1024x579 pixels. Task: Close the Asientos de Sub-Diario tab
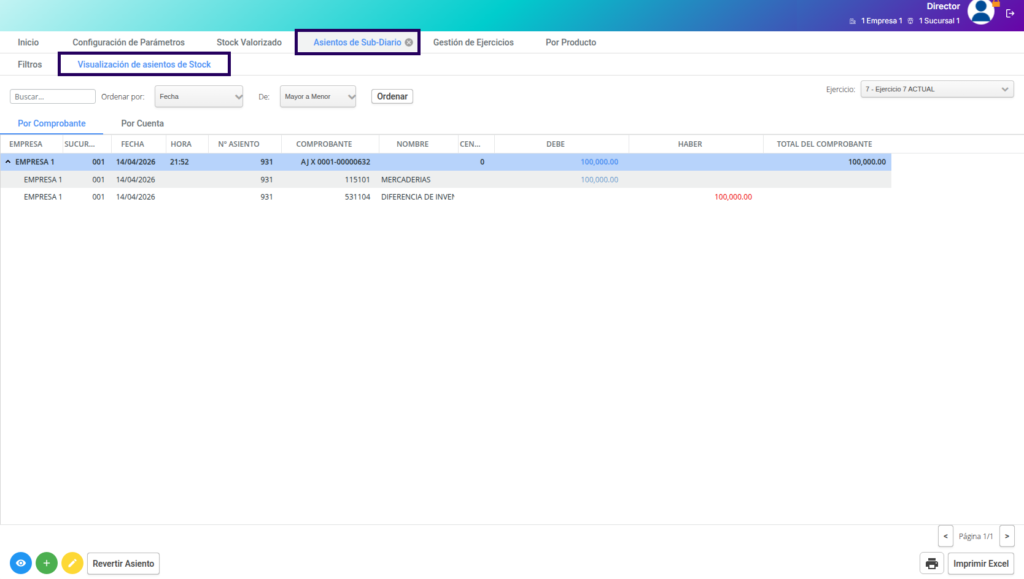409,43
